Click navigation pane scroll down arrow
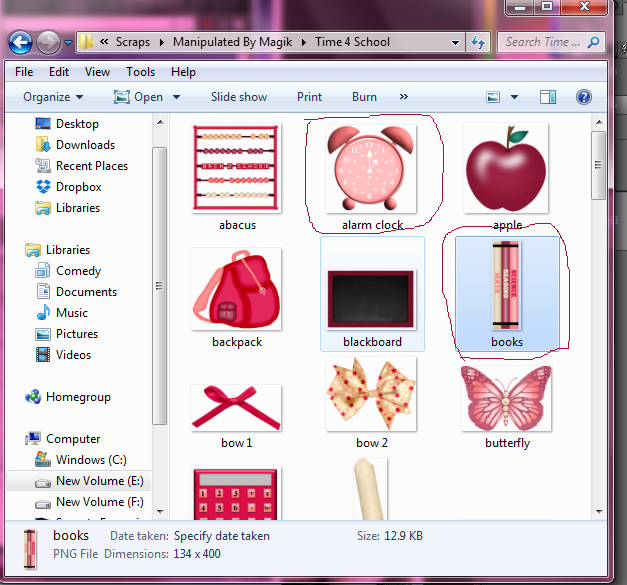Viewport: 627px width, 585px height. pos(160,511)
